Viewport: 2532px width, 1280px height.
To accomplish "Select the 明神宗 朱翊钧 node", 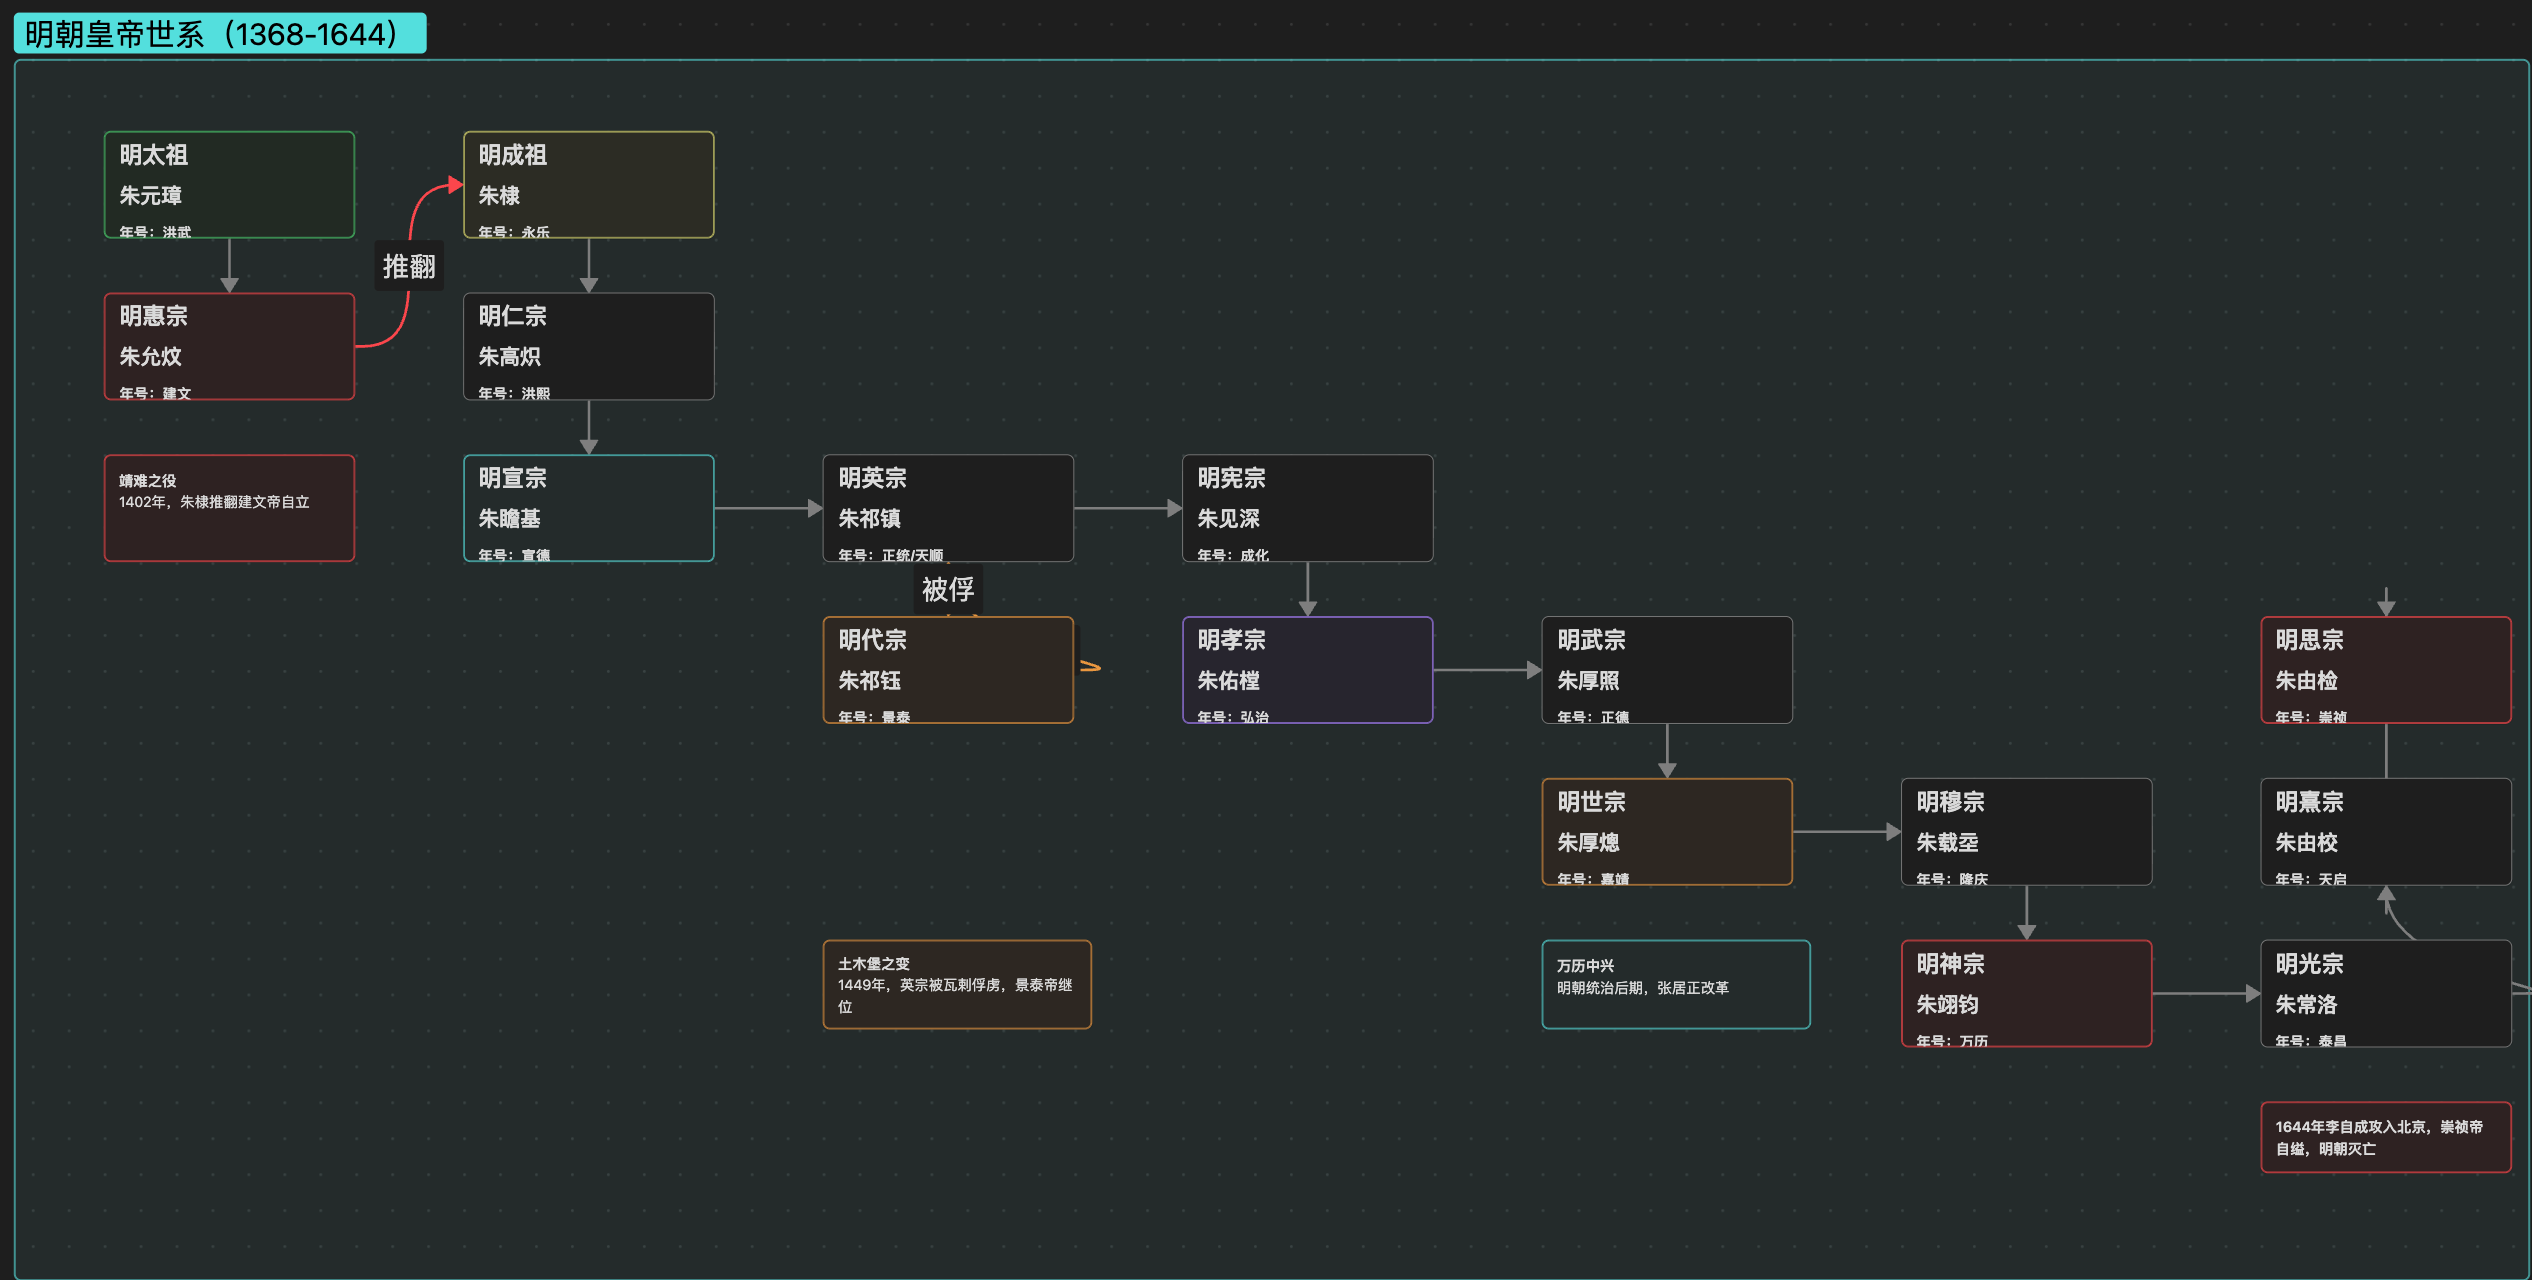I will (2026, 994).
